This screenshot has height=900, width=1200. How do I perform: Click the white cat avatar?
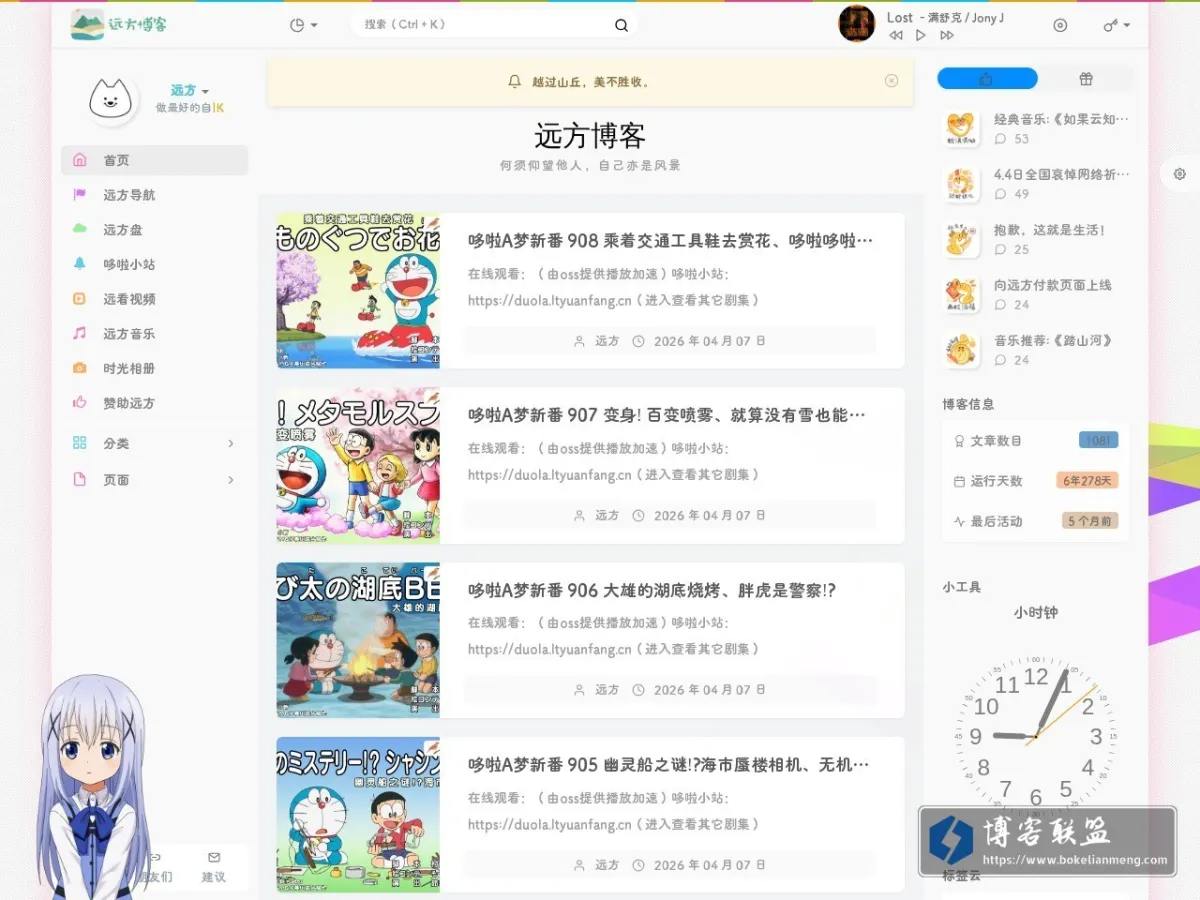pyautogui.click(x=111, y=99)
